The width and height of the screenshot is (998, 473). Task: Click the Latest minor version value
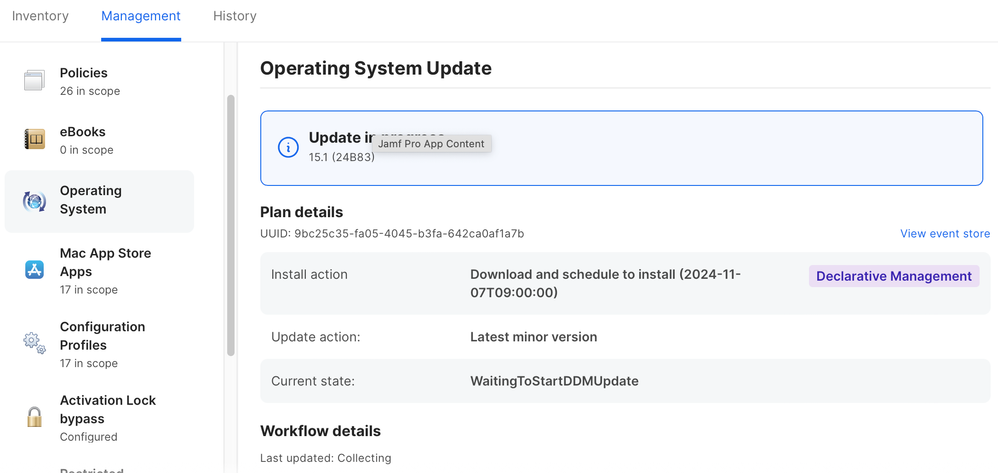[533, 337]
